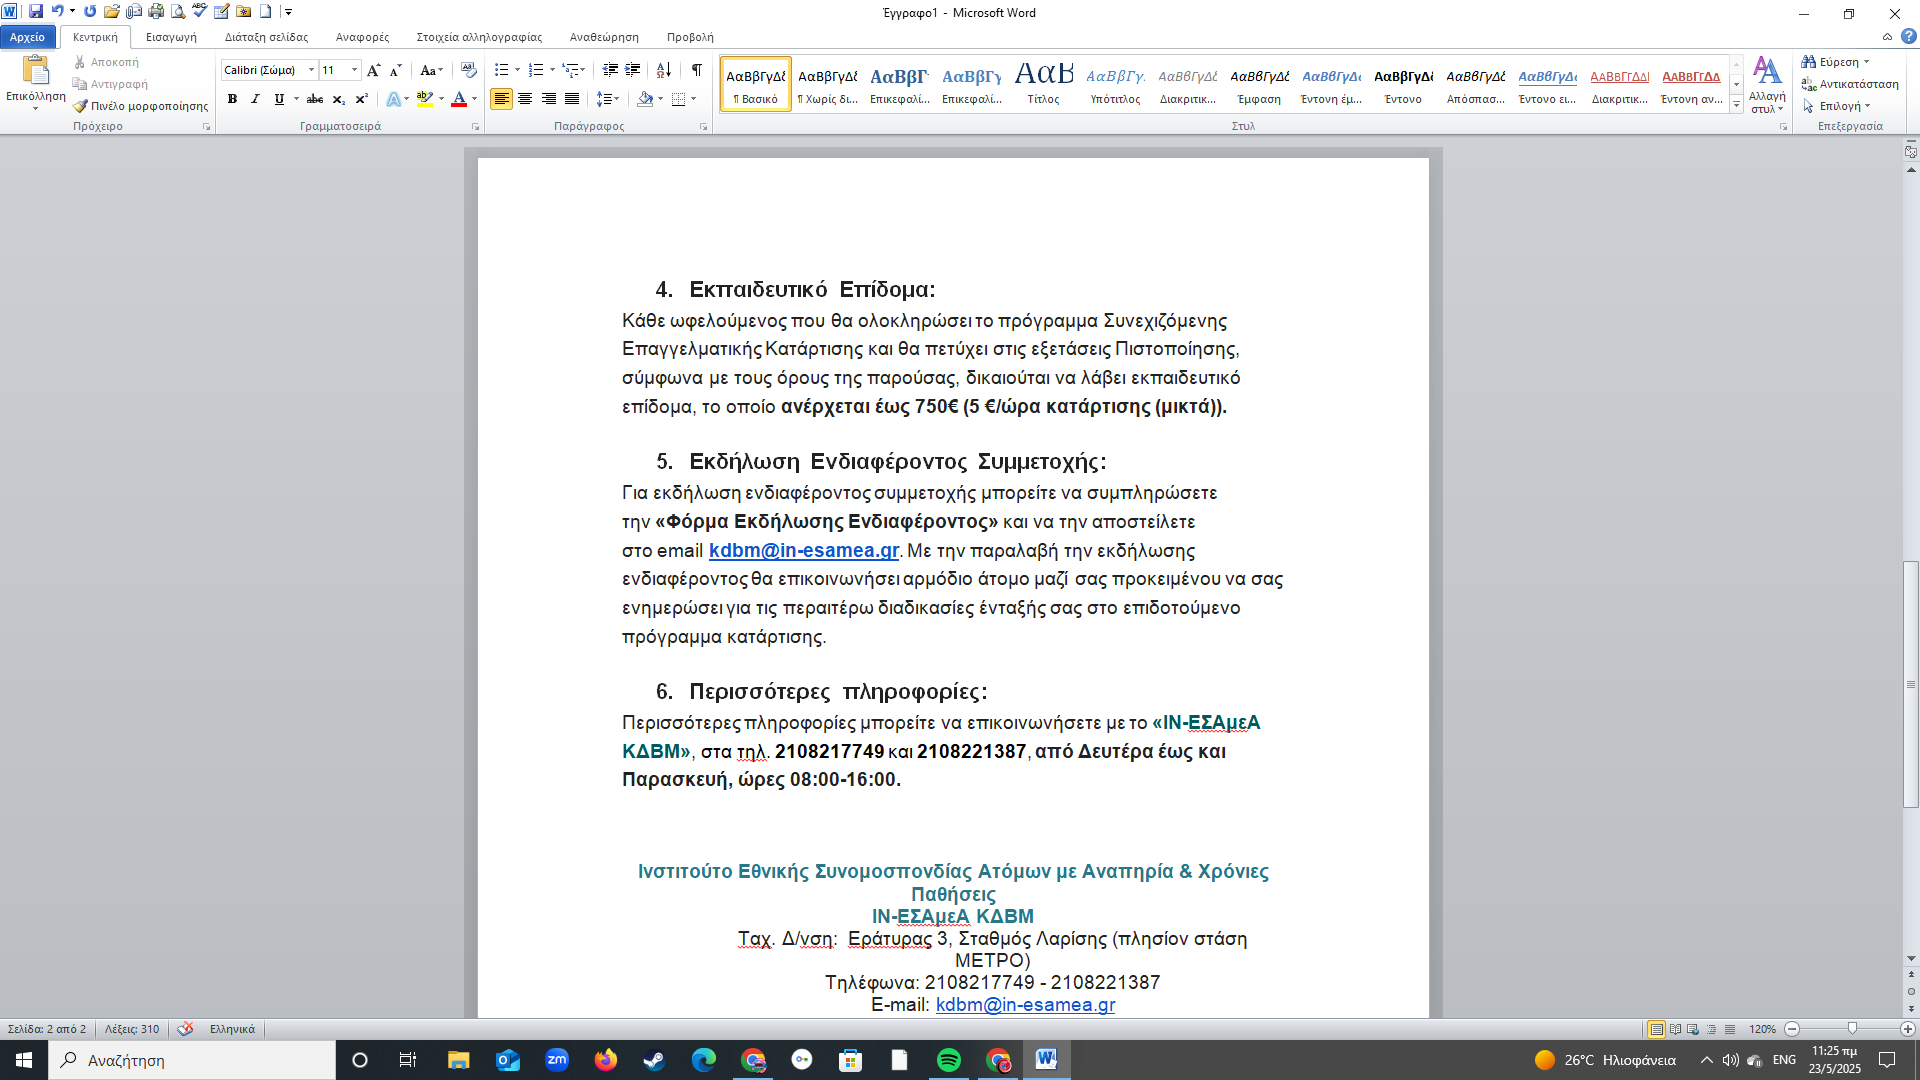1920x1080 pixels.
Task: Open the font size dropdown
Action: click(354, 70)
